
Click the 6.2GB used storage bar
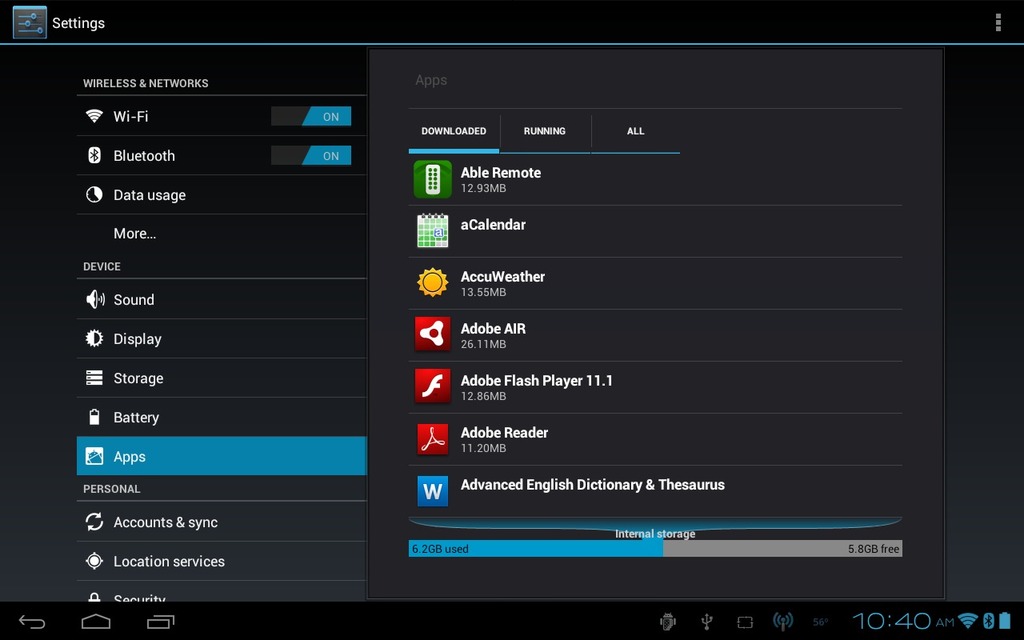point(536,549)
